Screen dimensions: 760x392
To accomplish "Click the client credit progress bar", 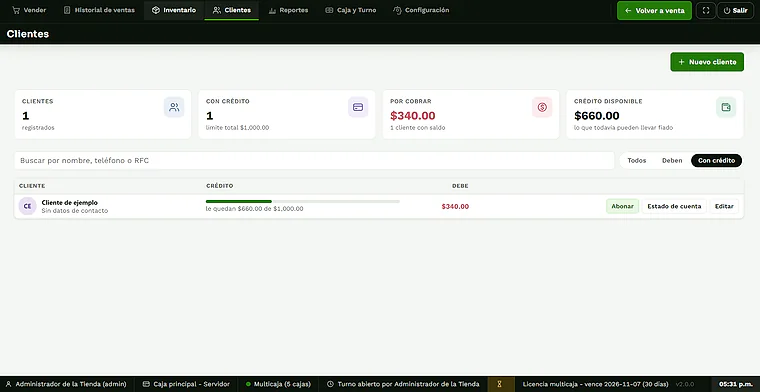I will tap(302, 201).
